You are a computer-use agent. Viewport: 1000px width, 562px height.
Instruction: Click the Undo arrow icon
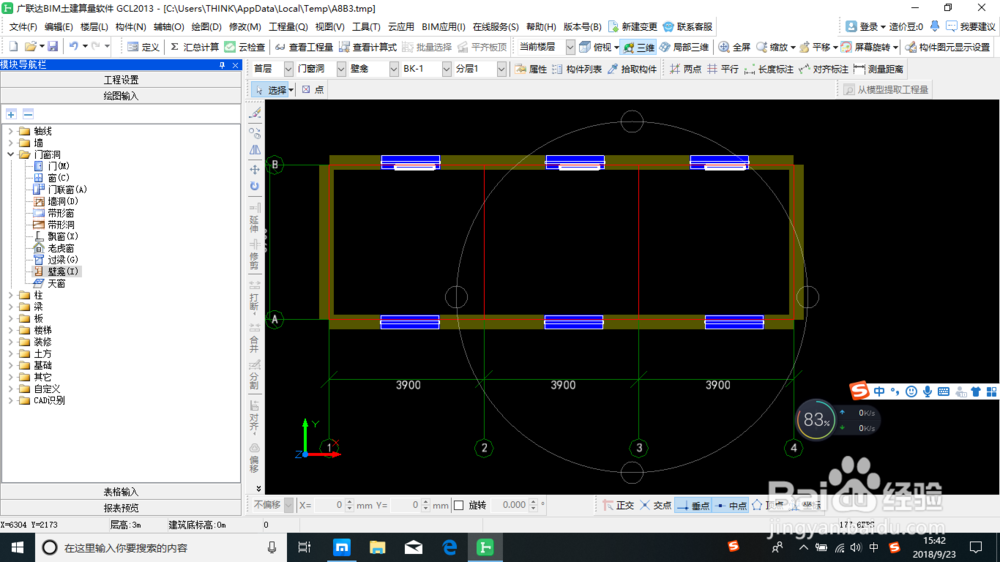[74, 47]
